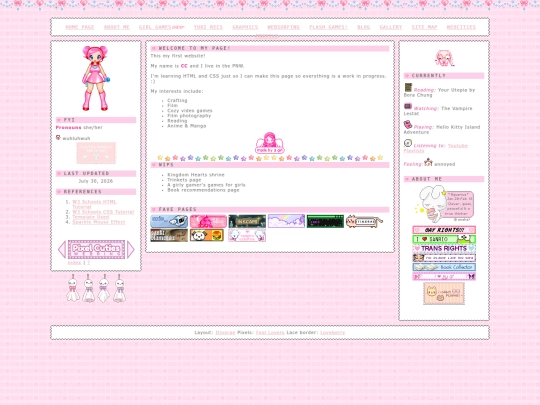Click the pink stamp badge under wahluhwuh

[x=96, y=153]
